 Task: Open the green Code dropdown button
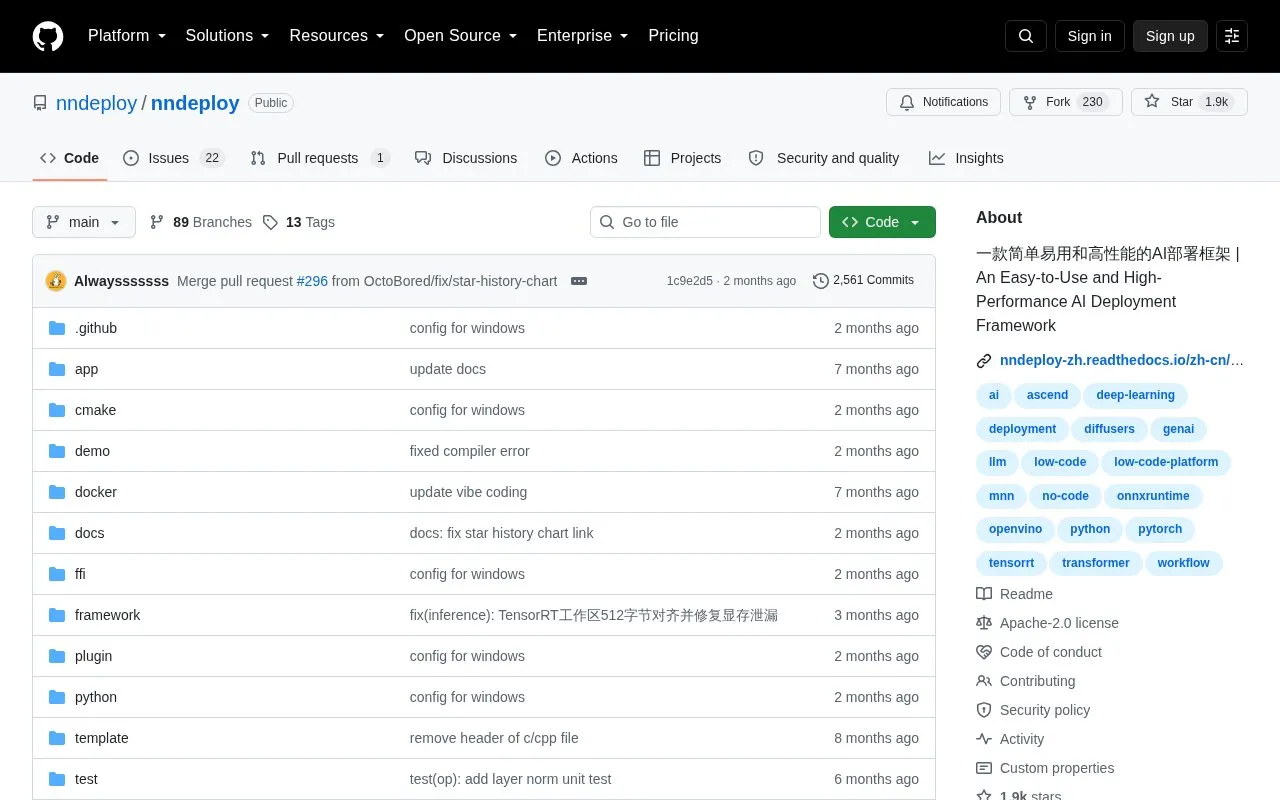(882, 222)
